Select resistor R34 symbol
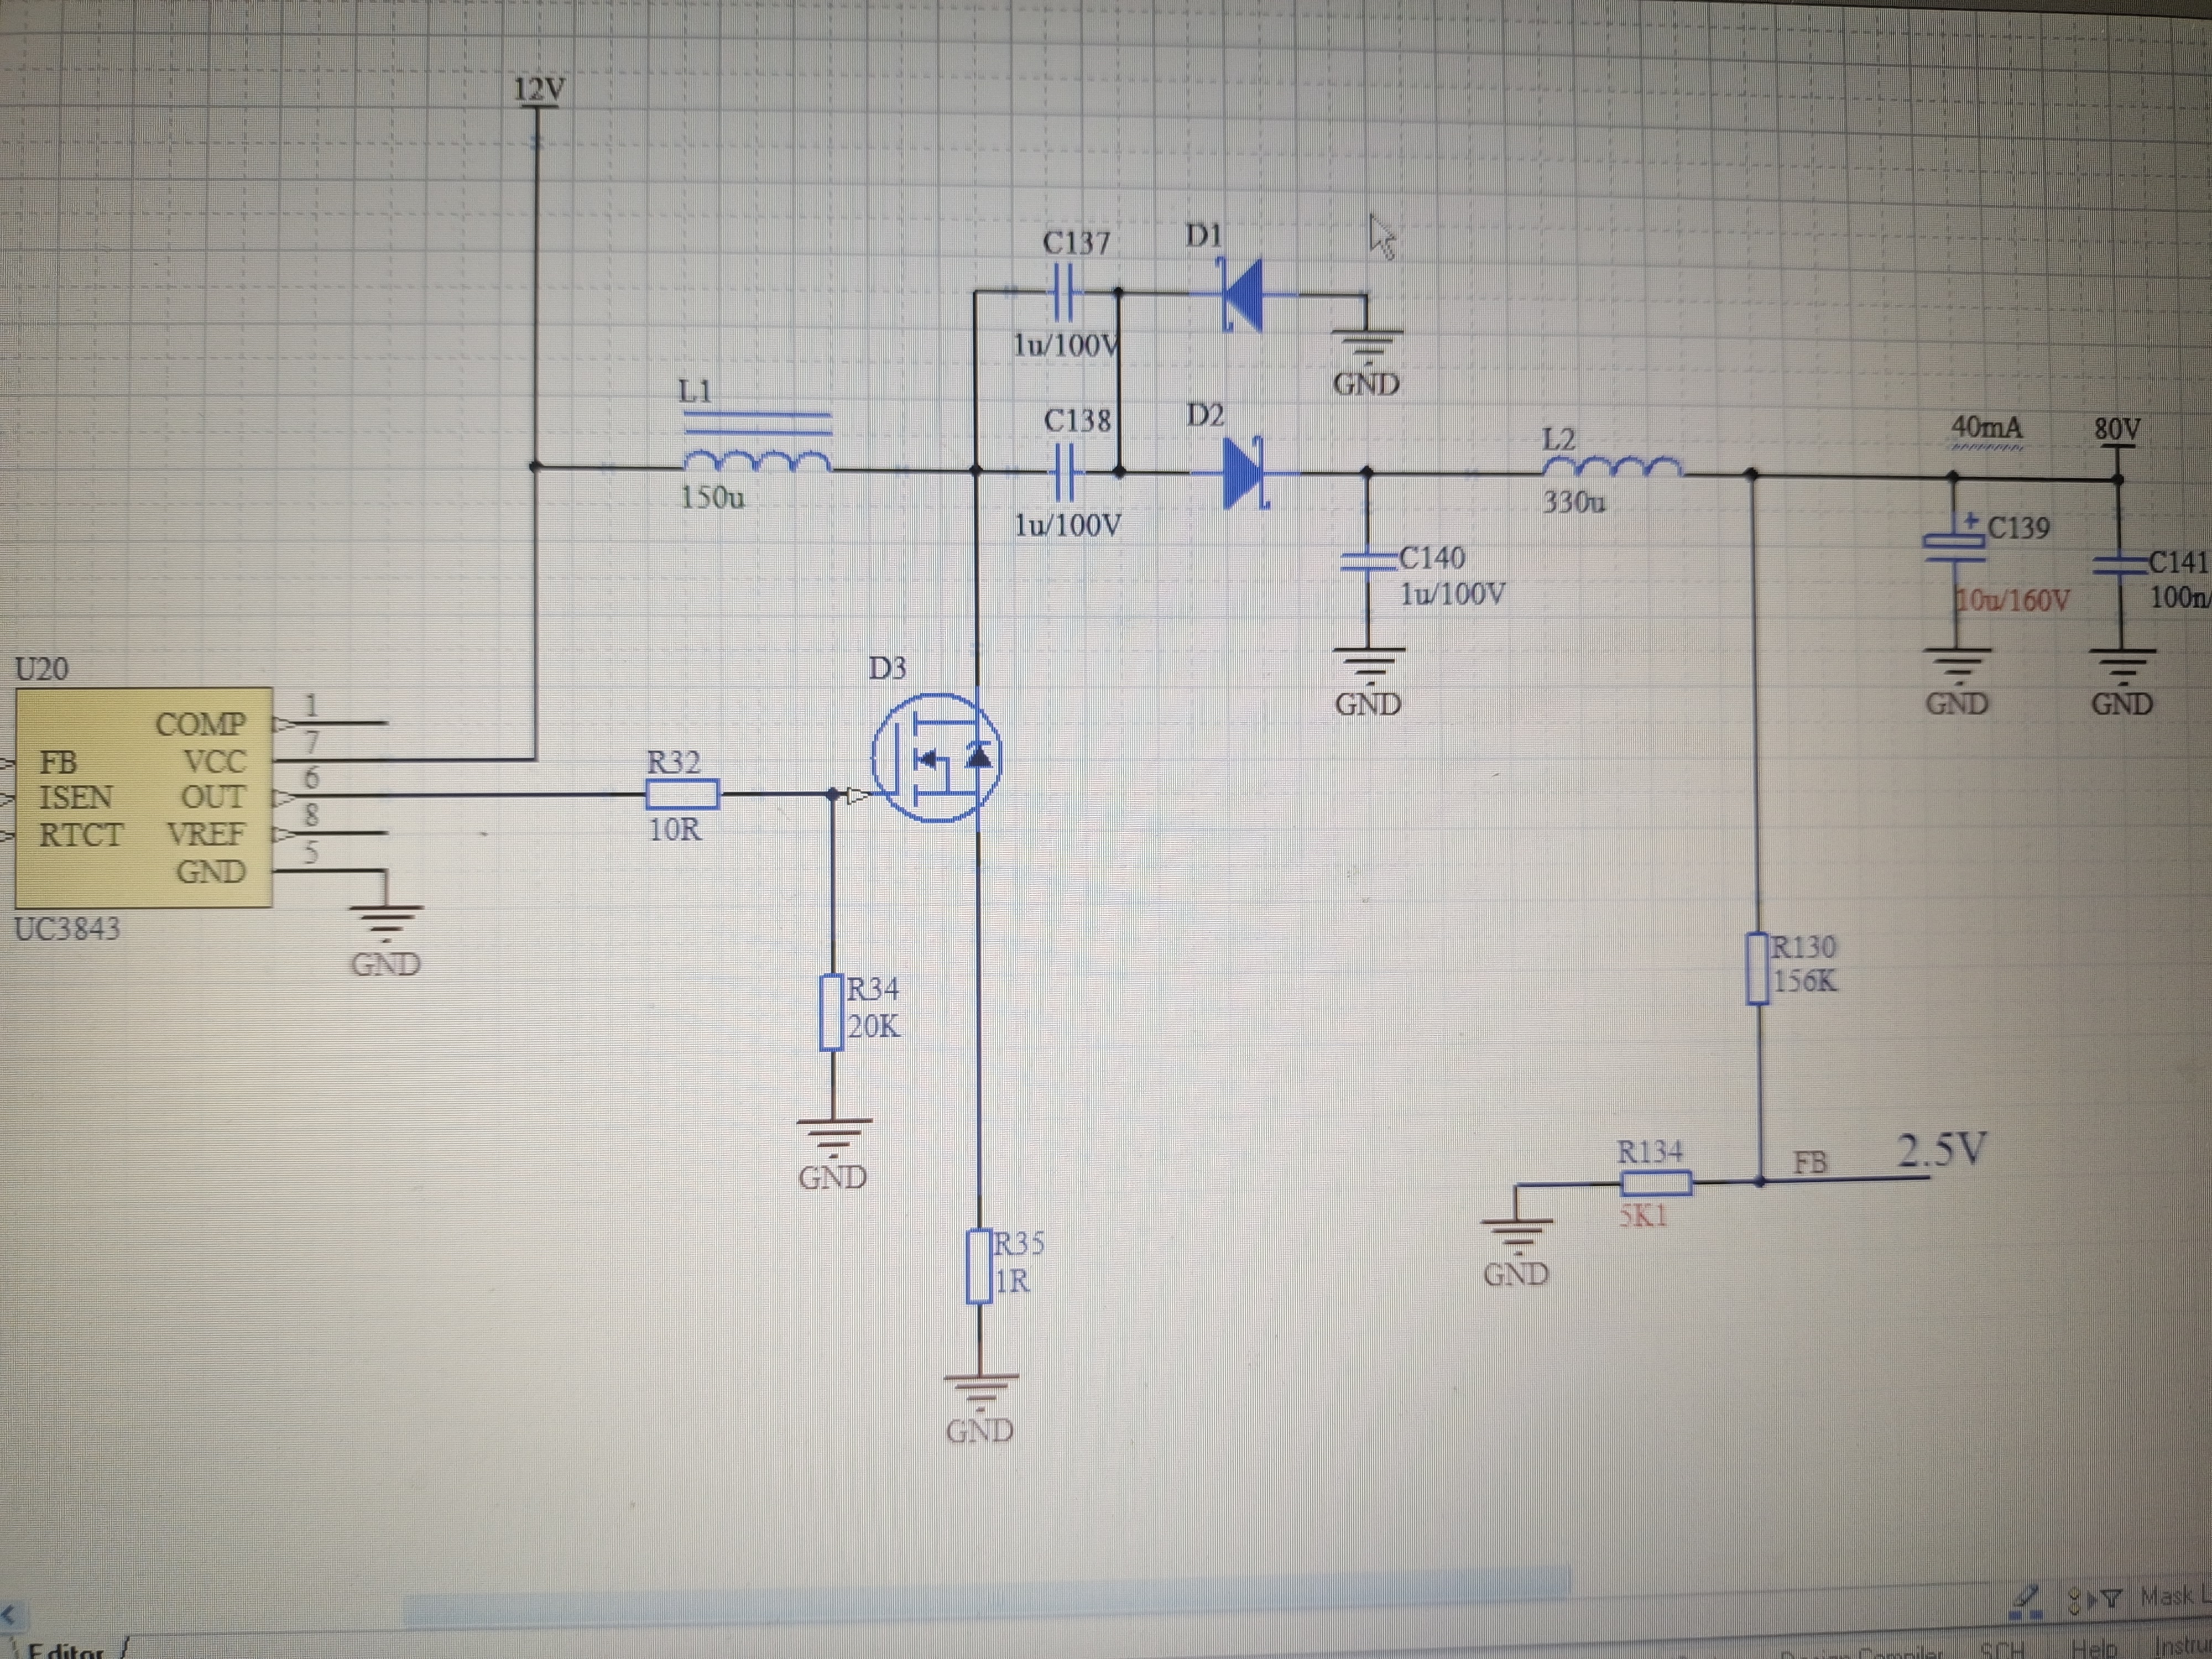 (831, 1012)
